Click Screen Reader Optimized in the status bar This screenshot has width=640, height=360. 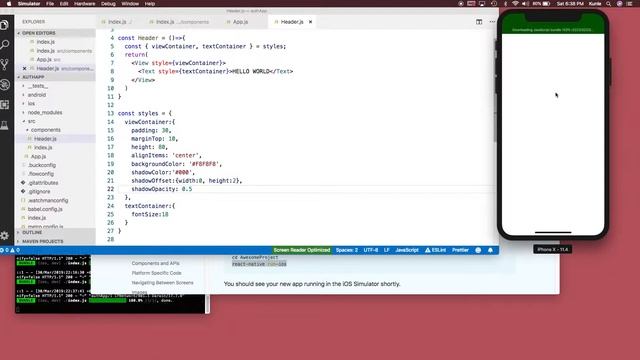tap(302, 250)
